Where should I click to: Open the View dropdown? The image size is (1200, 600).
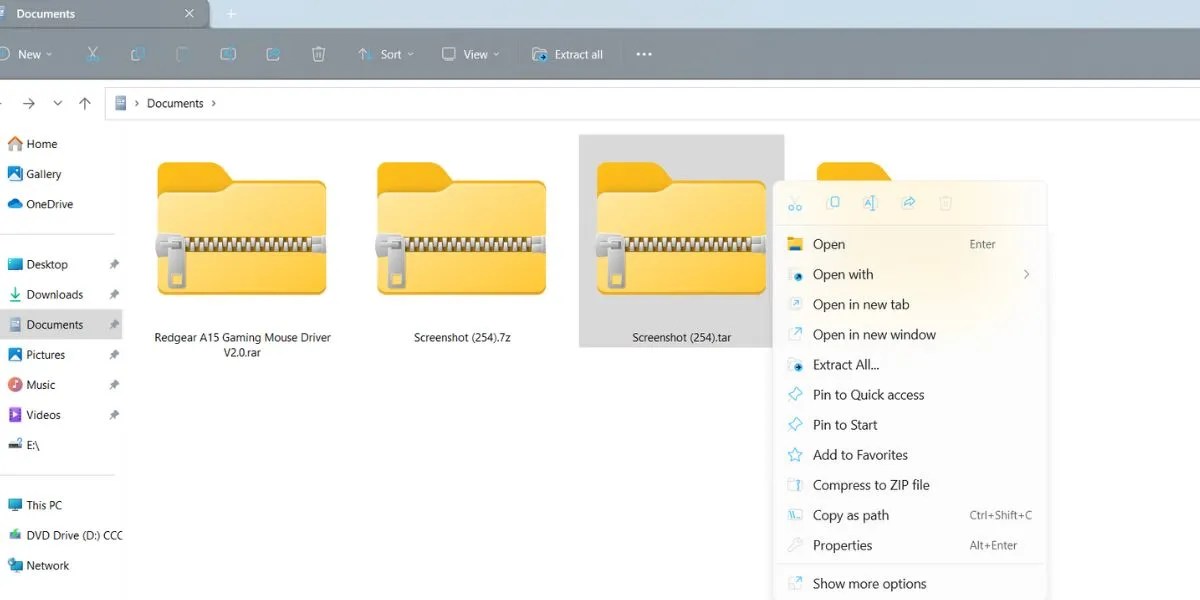tap(469, 54)
